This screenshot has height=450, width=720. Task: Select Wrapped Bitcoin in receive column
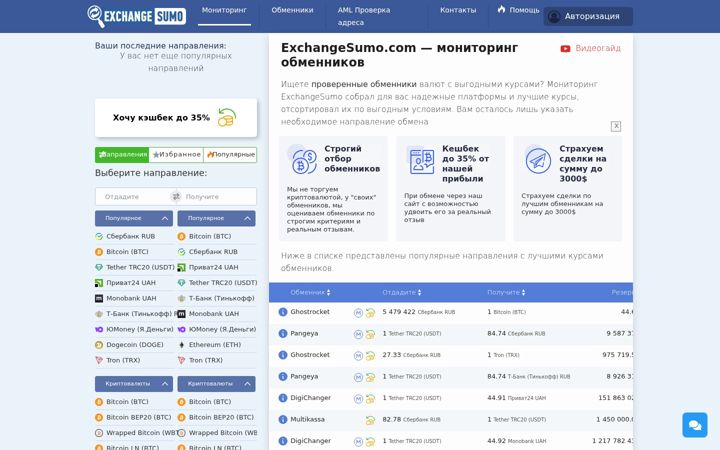(223, 433)
